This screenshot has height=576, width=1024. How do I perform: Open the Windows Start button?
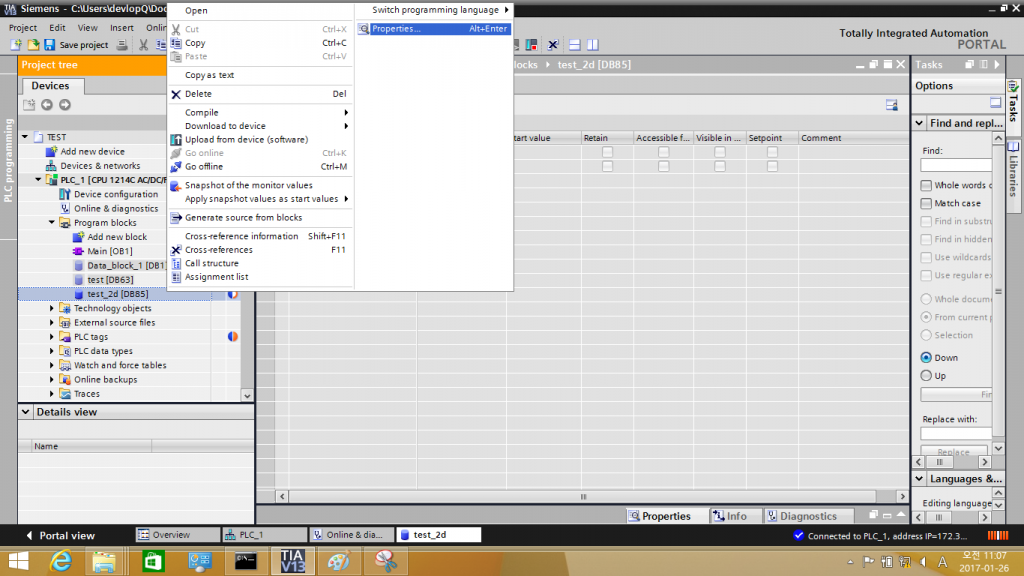click(x=18, y=561)
